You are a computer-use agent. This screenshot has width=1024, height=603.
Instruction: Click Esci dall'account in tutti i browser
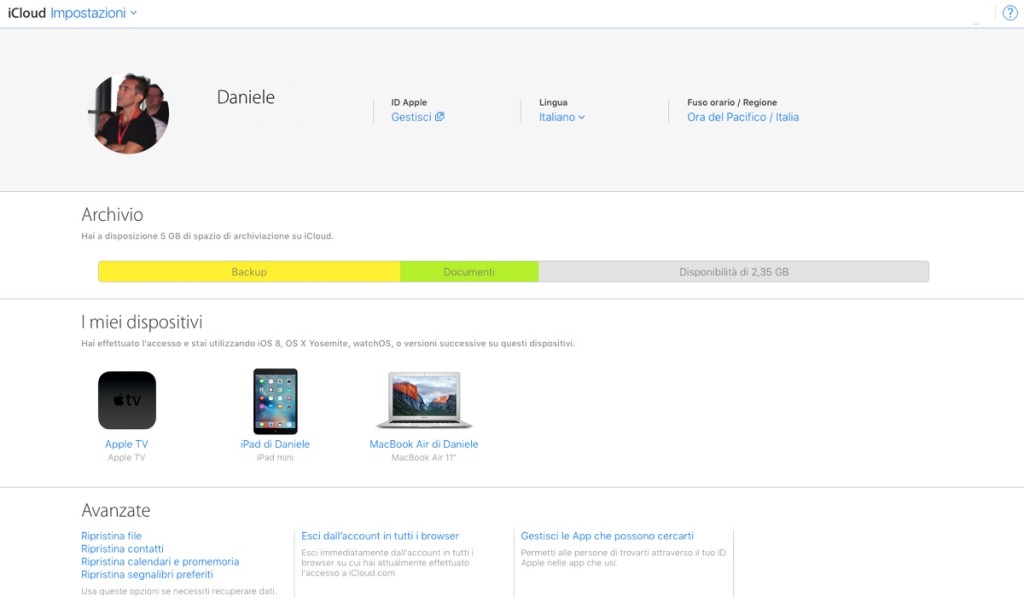tap(380, 536)
